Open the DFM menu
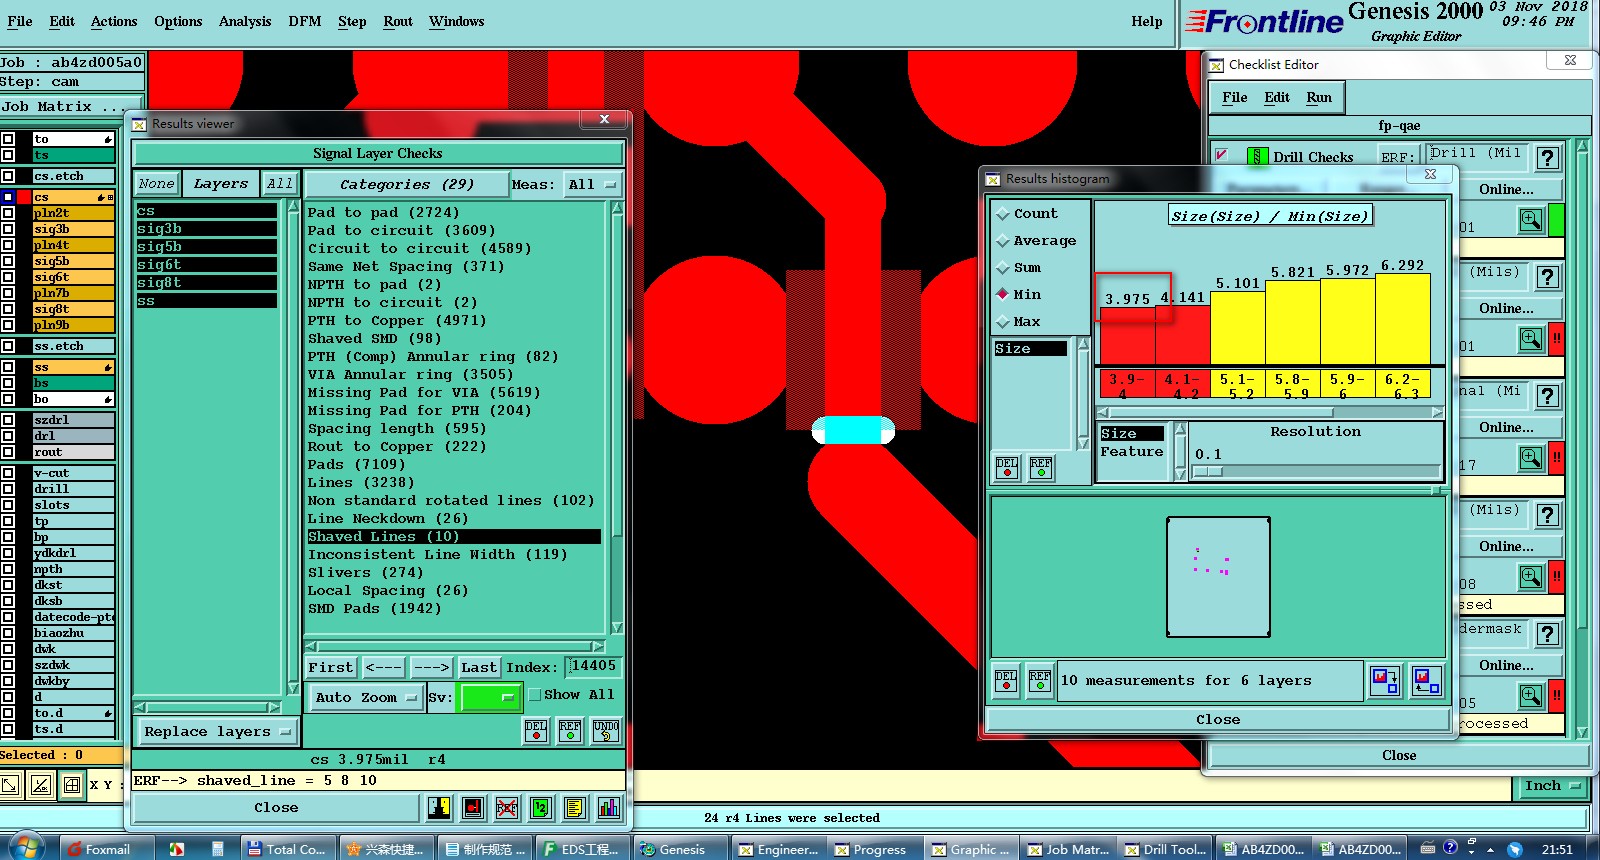The height and width of the screenshot is (860, 1600). point(304,21)
